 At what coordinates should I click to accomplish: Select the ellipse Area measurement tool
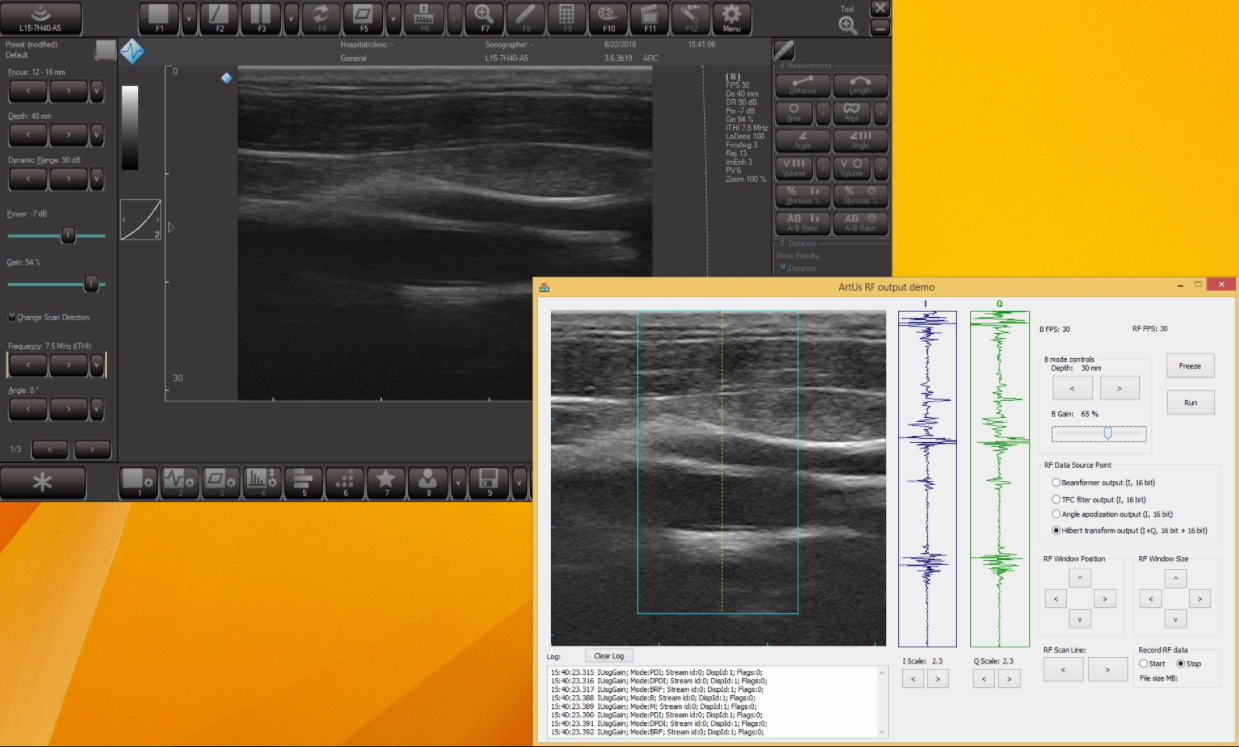[x=795, y=112]
